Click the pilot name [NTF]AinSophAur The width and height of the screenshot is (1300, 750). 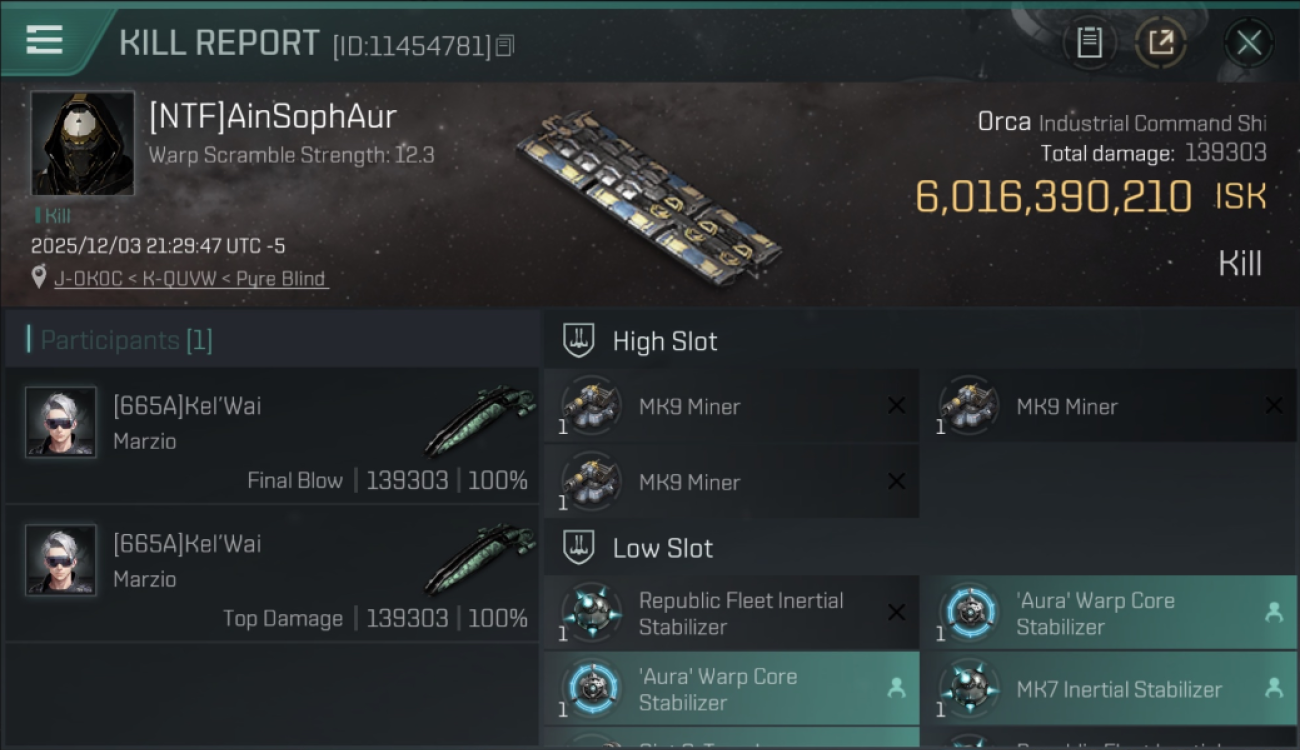click(x=272, y=116)
